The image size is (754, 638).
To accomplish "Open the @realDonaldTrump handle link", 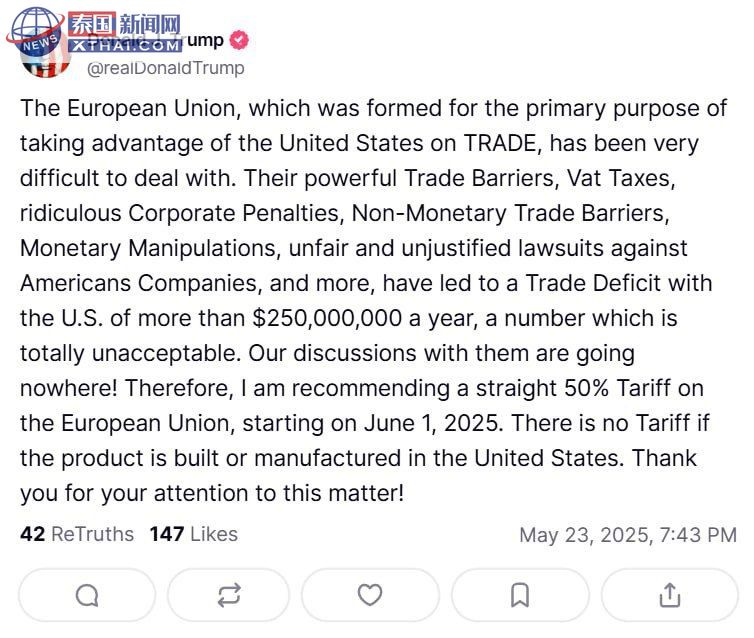I will click(x=165, y=68).
